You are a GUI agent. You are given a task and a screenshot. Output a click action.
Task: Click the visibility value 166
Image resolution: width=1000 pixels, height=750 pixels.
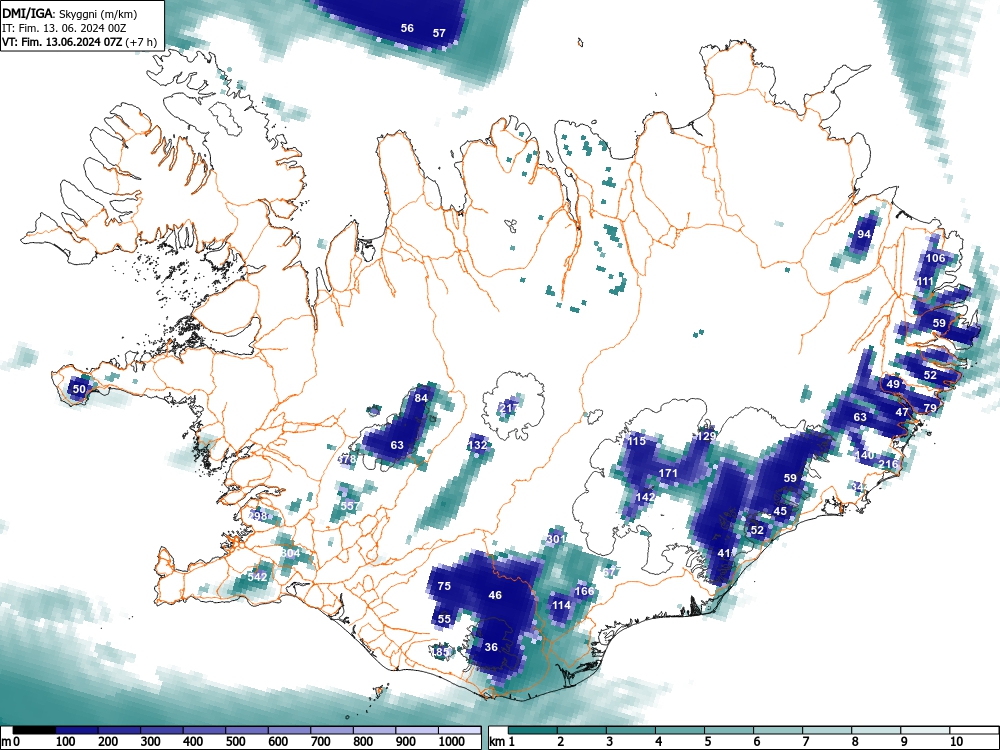click(x=584, y=591)
